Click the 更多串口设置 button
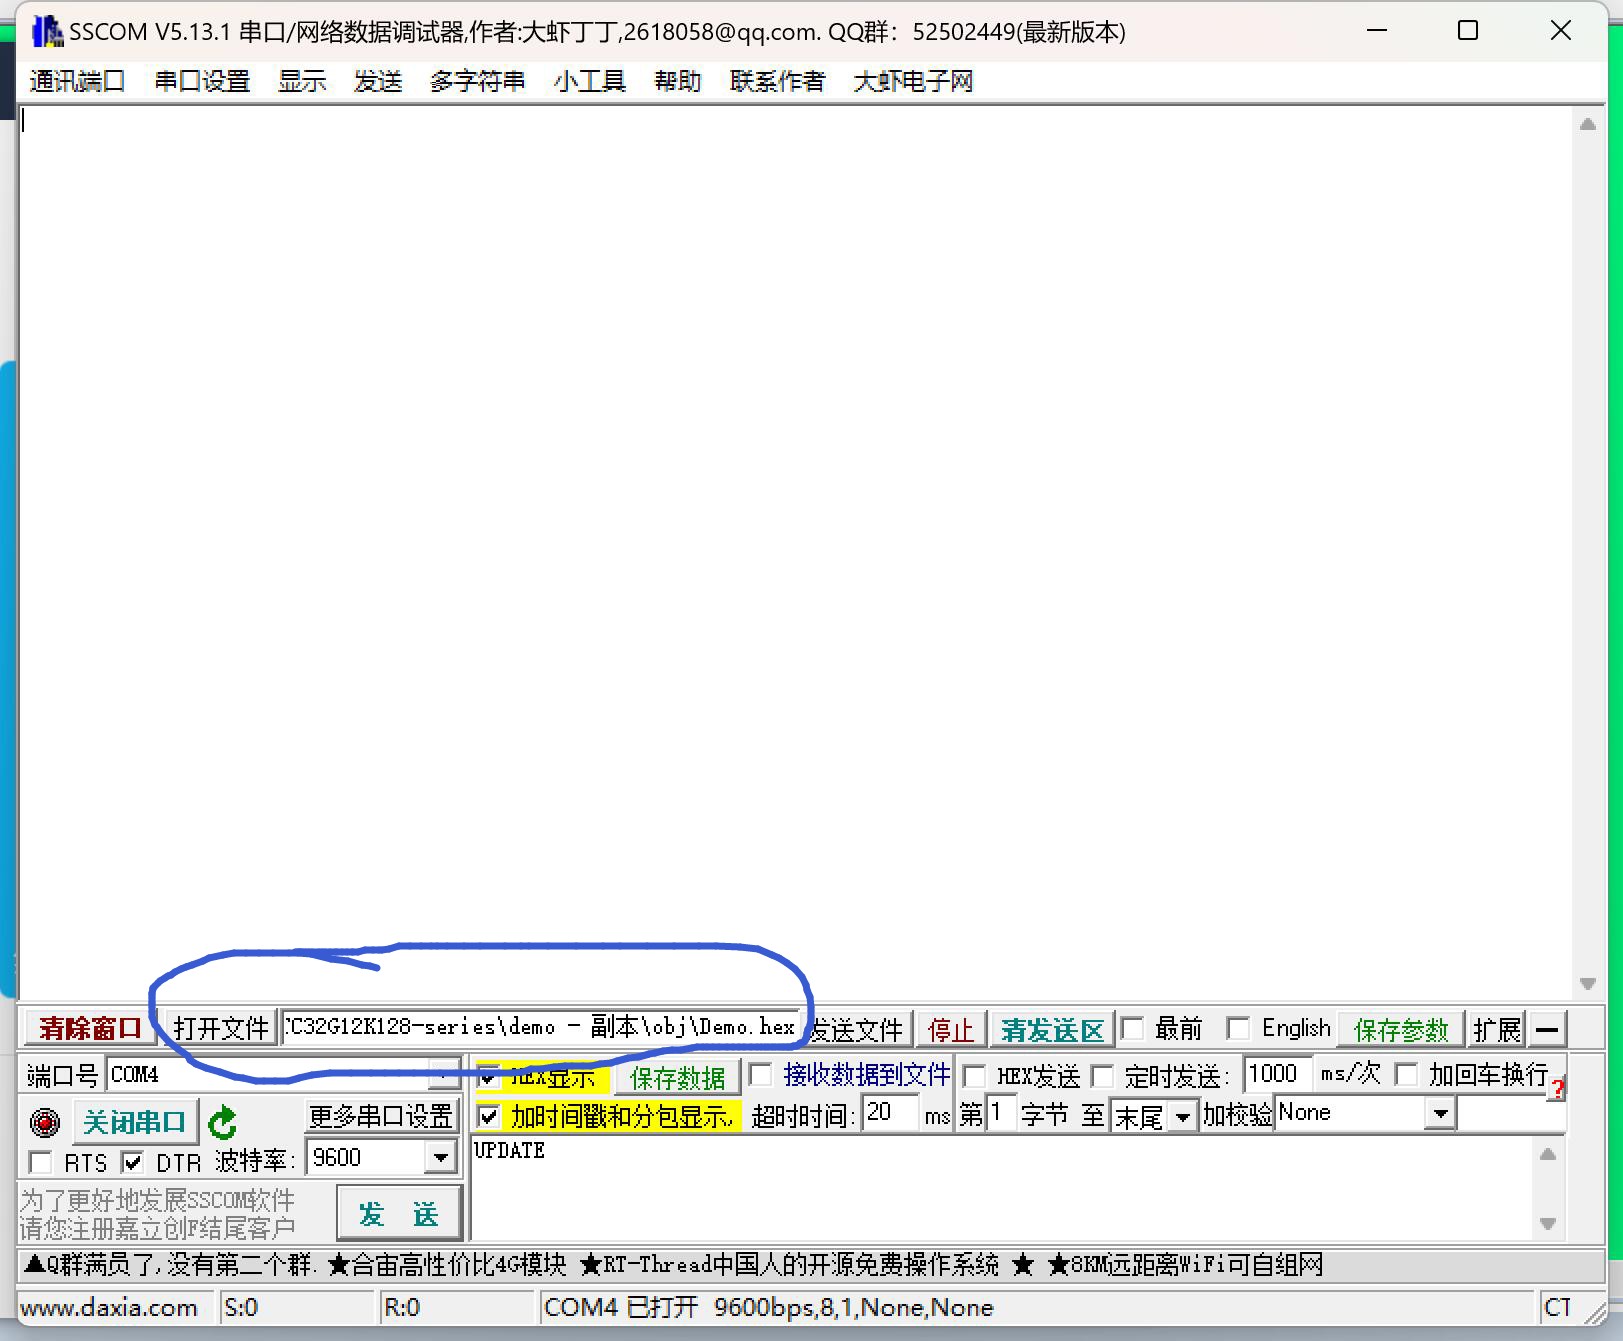 point(381,1116)
